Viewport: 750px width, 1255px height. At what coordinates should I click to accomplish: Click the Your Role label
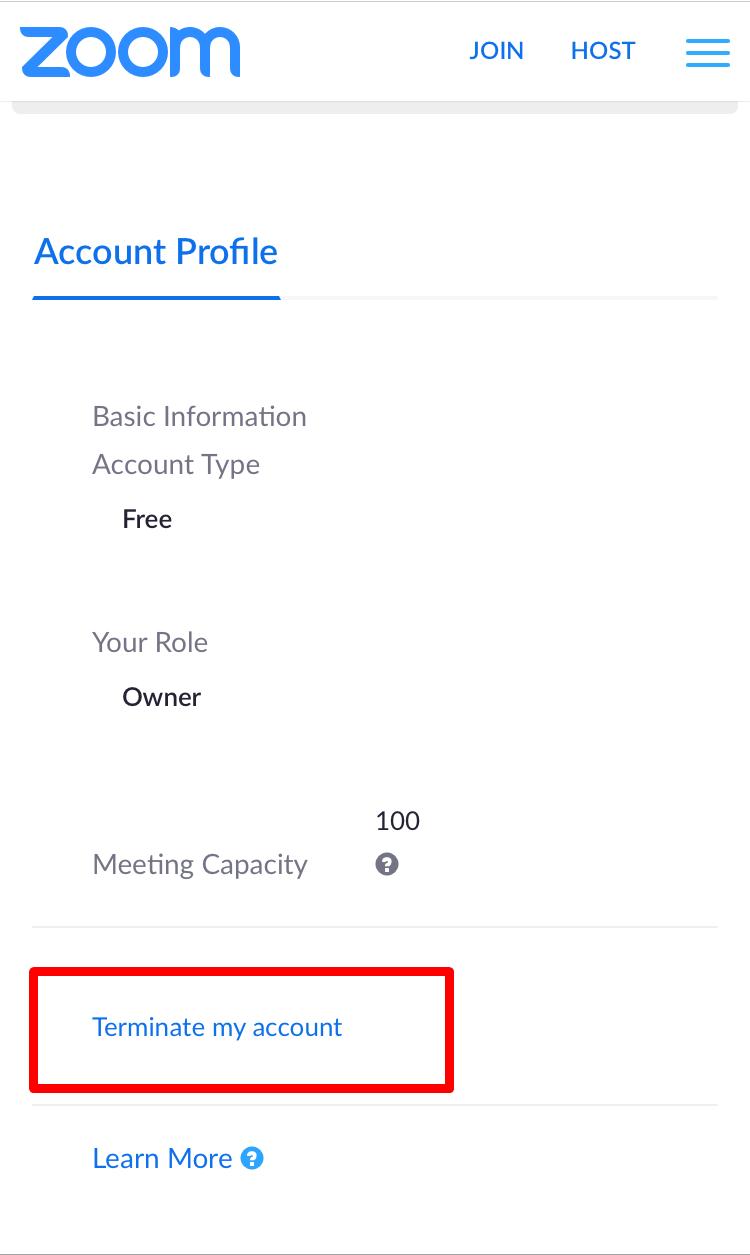click(x=150, y=642)
